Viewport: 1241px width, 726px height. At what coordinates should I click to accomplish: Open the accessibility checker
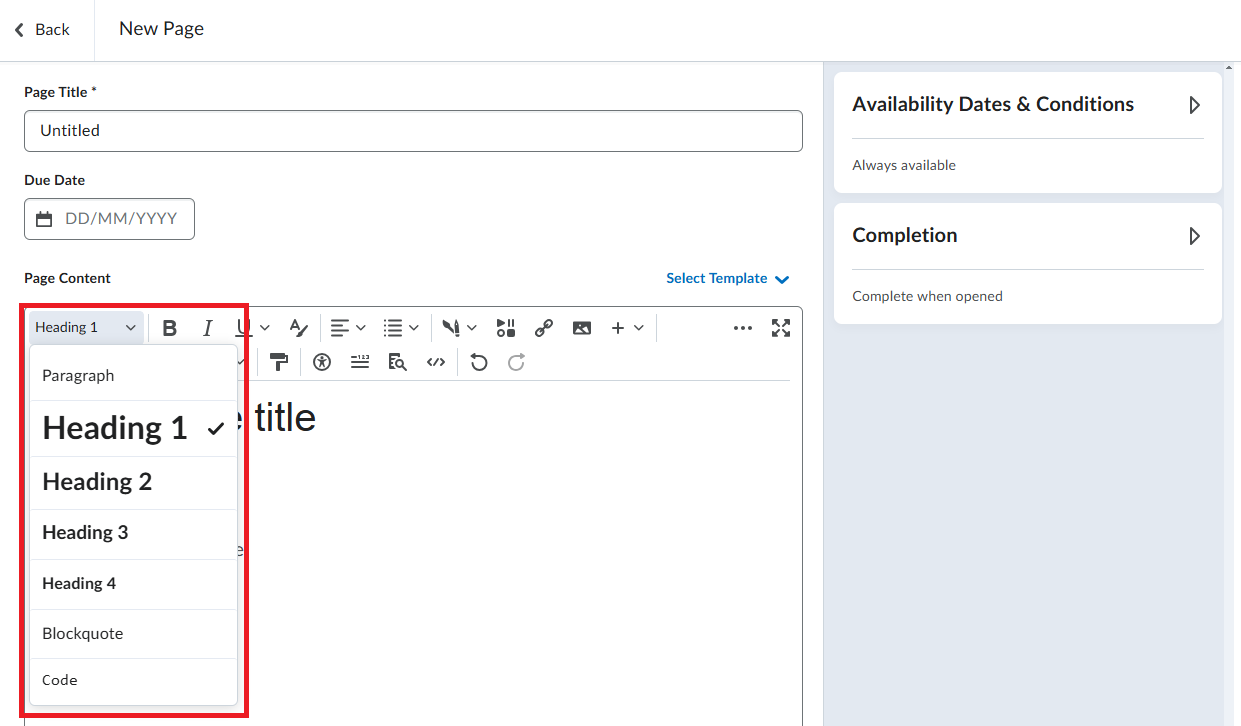[x=321, y=363]
